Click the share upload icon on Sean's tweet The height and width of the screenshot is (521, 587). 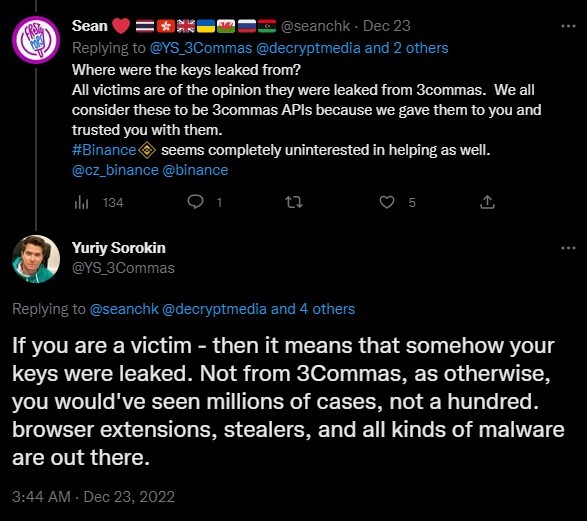click(487, 202)
